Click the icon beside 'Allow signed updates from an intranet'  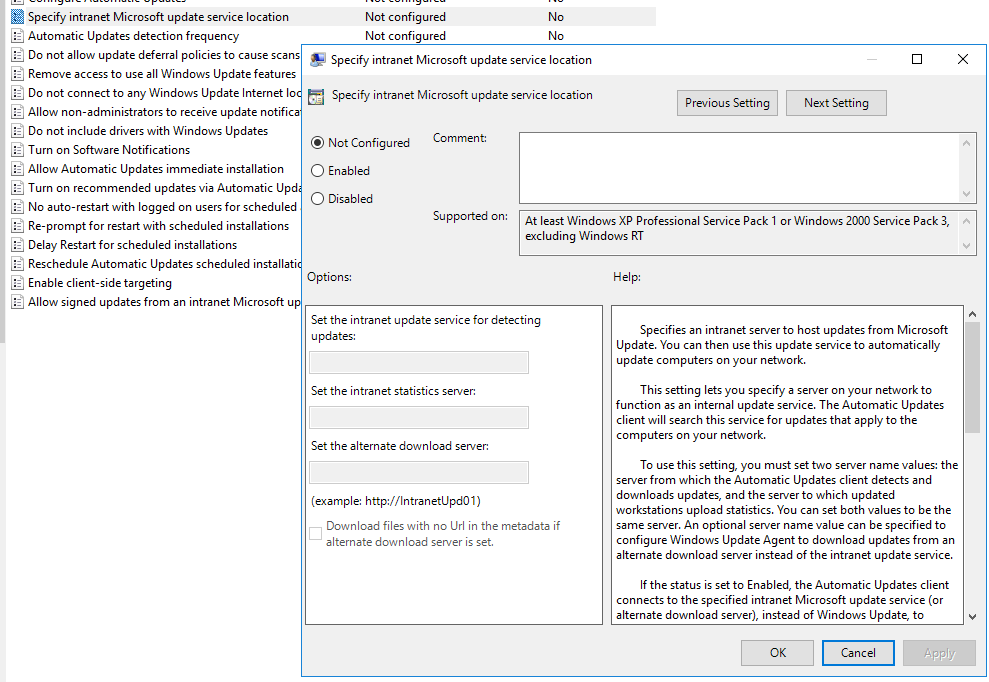point(18,302)
